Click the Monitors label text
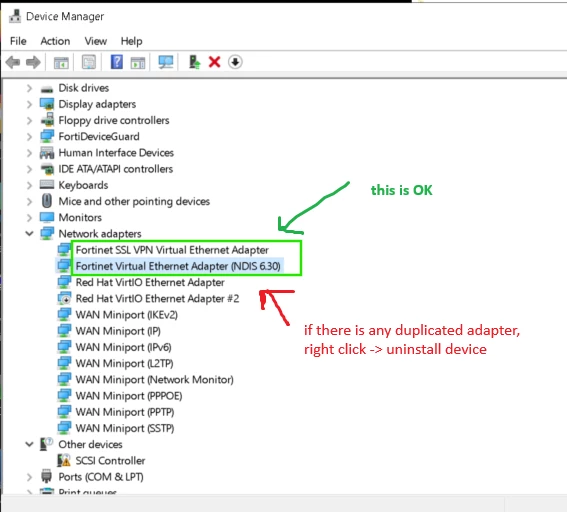567x512 pixels. coord(80,218)
